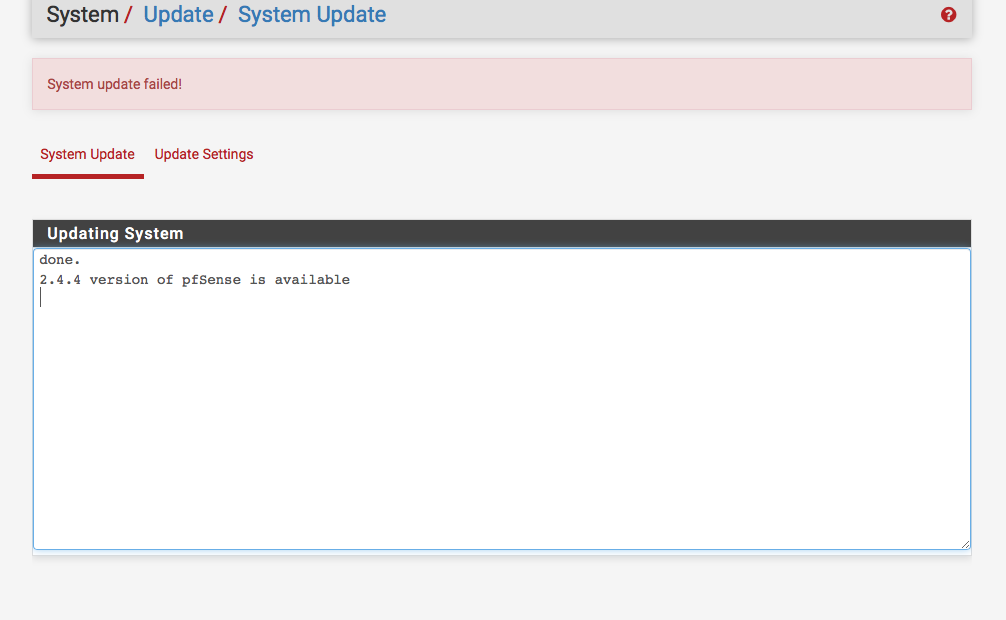Screen dimensions: 1006x620
Task: Click the Update breadcrumb link
Action: click(x=178, y=15)
